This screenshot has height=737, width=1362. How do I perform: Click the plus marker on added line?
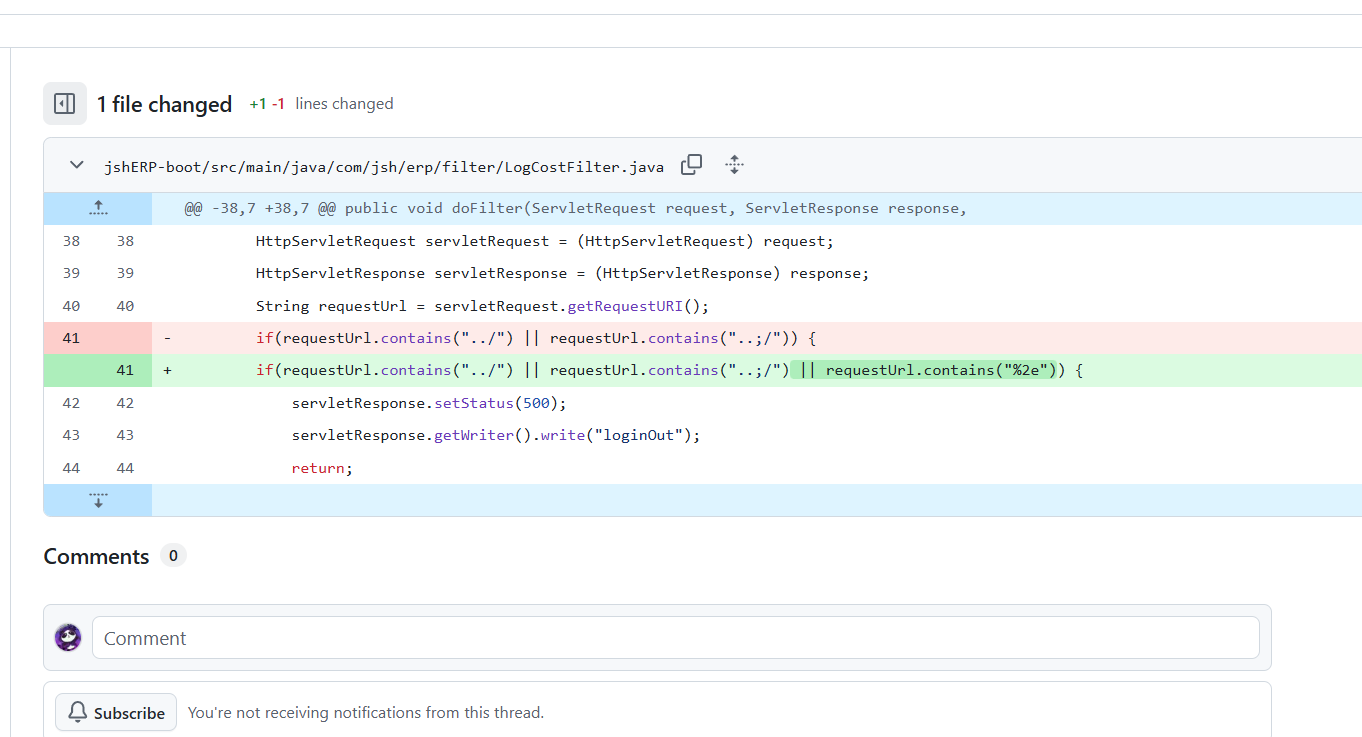click(x=167, y=370)
